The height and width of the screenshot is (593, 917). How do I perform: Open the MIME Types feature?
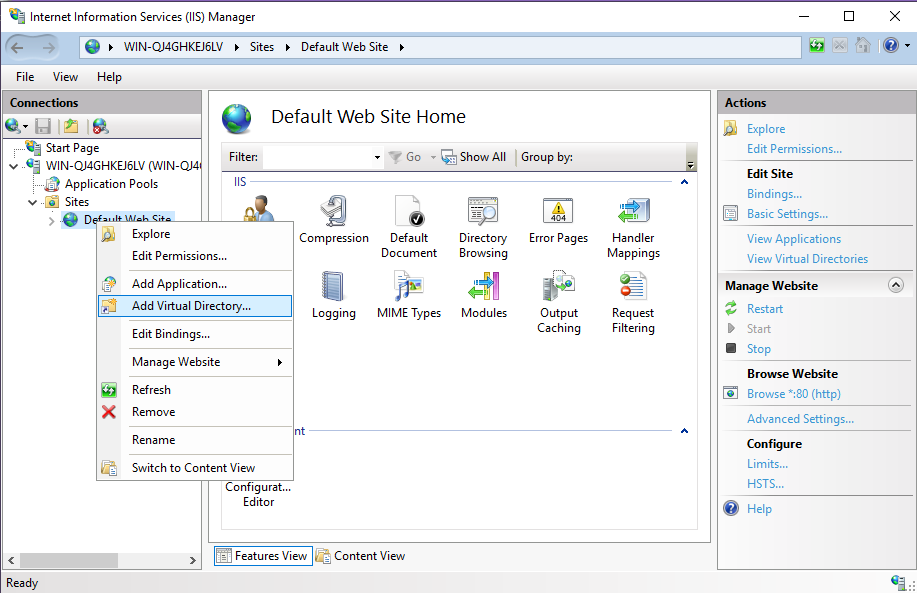pyautogui.click(x=409, y=295)
